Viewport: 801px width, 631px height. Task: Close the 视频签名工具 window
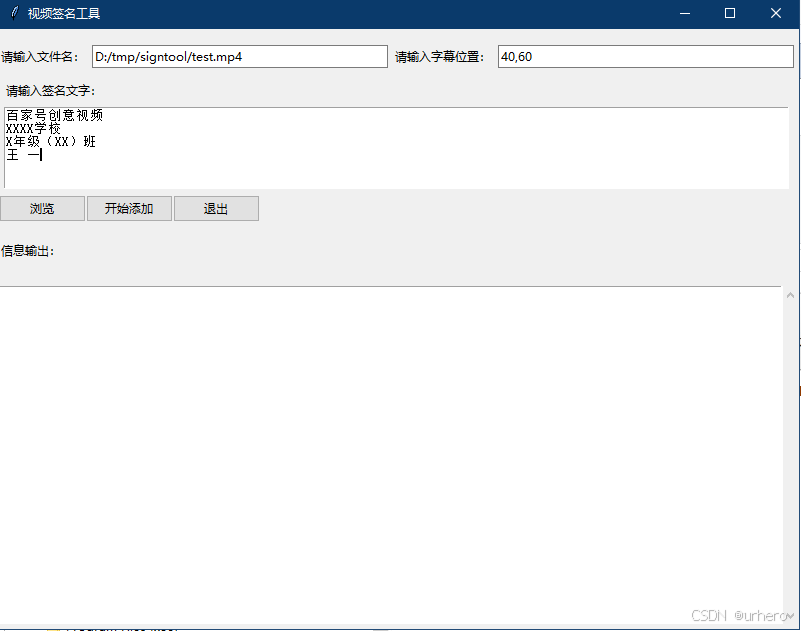pyautogui.click(x=775, y=13)
